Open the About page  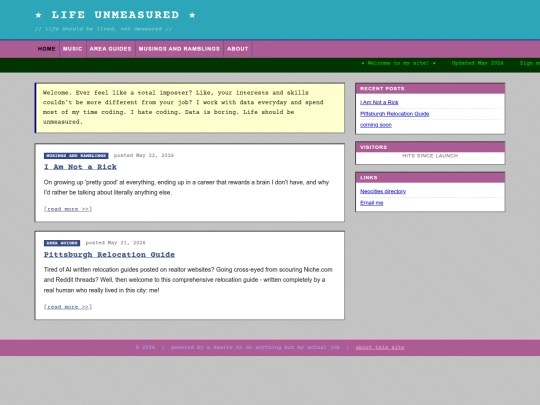click(x=238, y=49)
